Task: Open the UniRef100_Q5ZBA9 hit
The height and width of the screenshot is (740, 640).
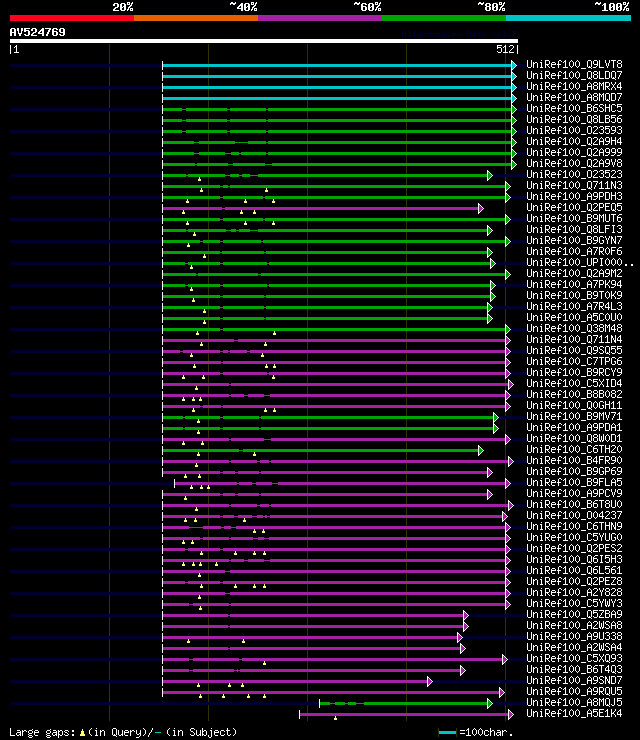Action: (574, 615)
